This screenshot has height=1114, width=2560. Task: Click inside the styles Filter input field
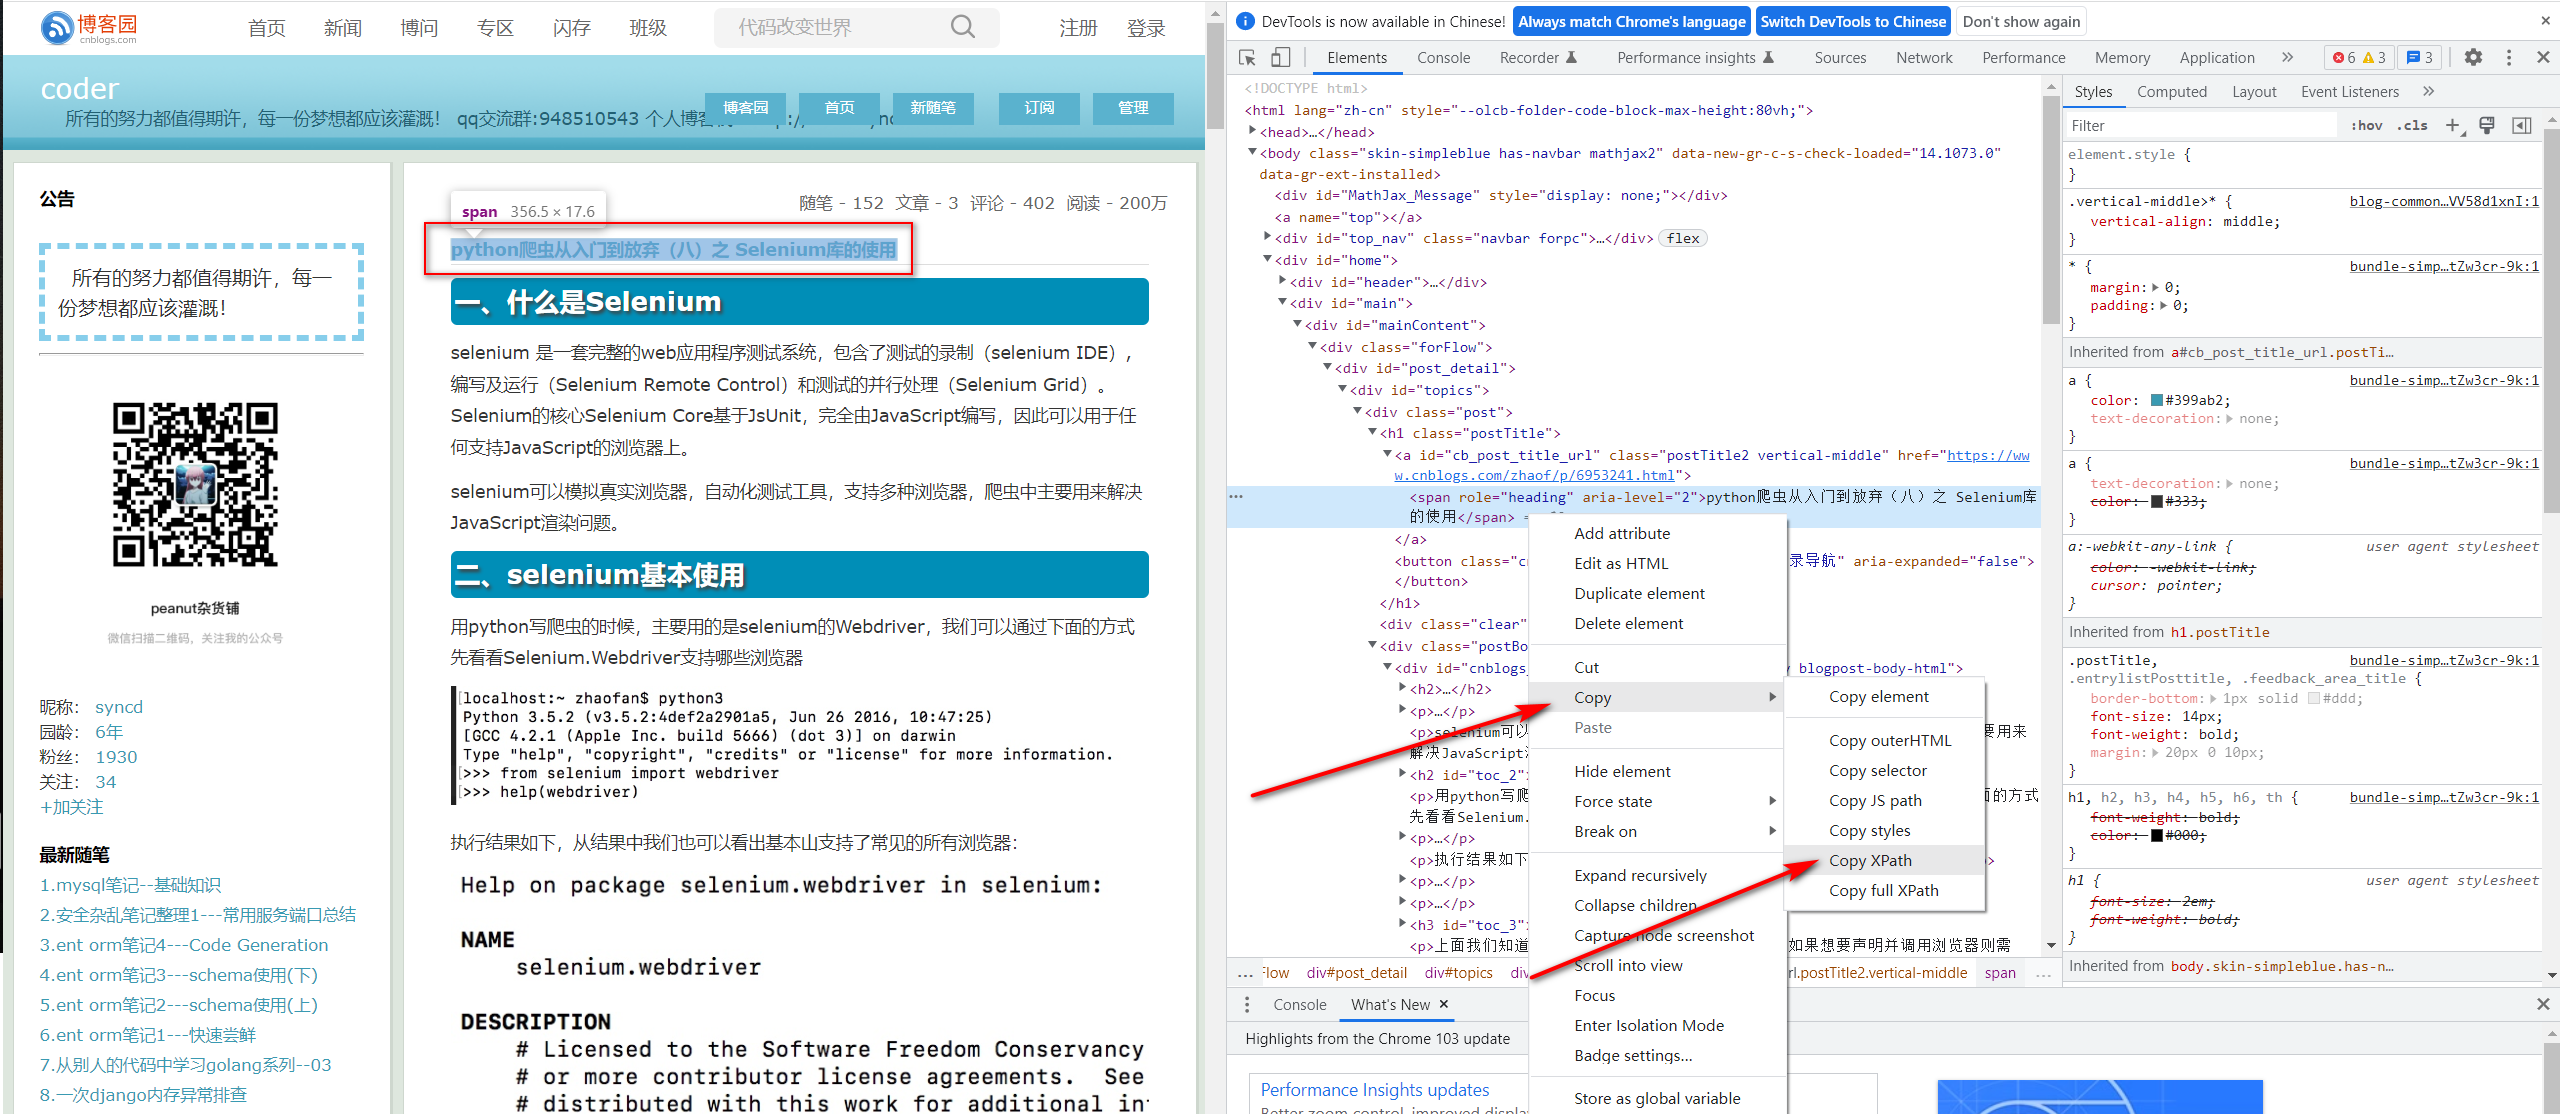2200,124
